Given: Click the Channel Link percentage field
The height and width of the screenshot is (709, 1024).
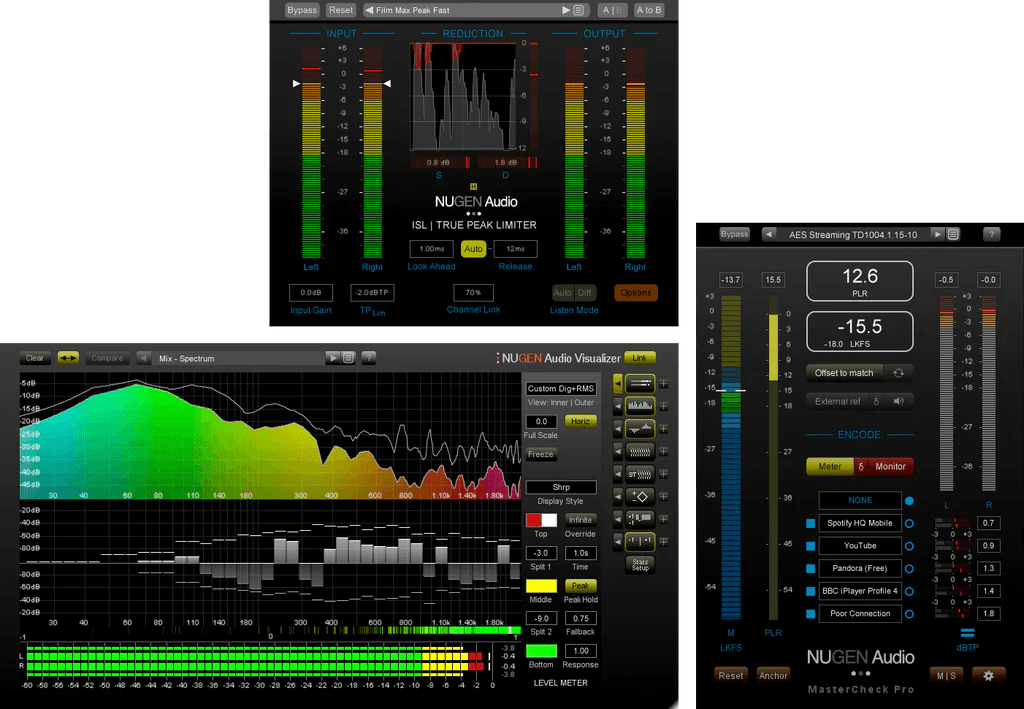Looking at the screenshot, I should [472, 292].
